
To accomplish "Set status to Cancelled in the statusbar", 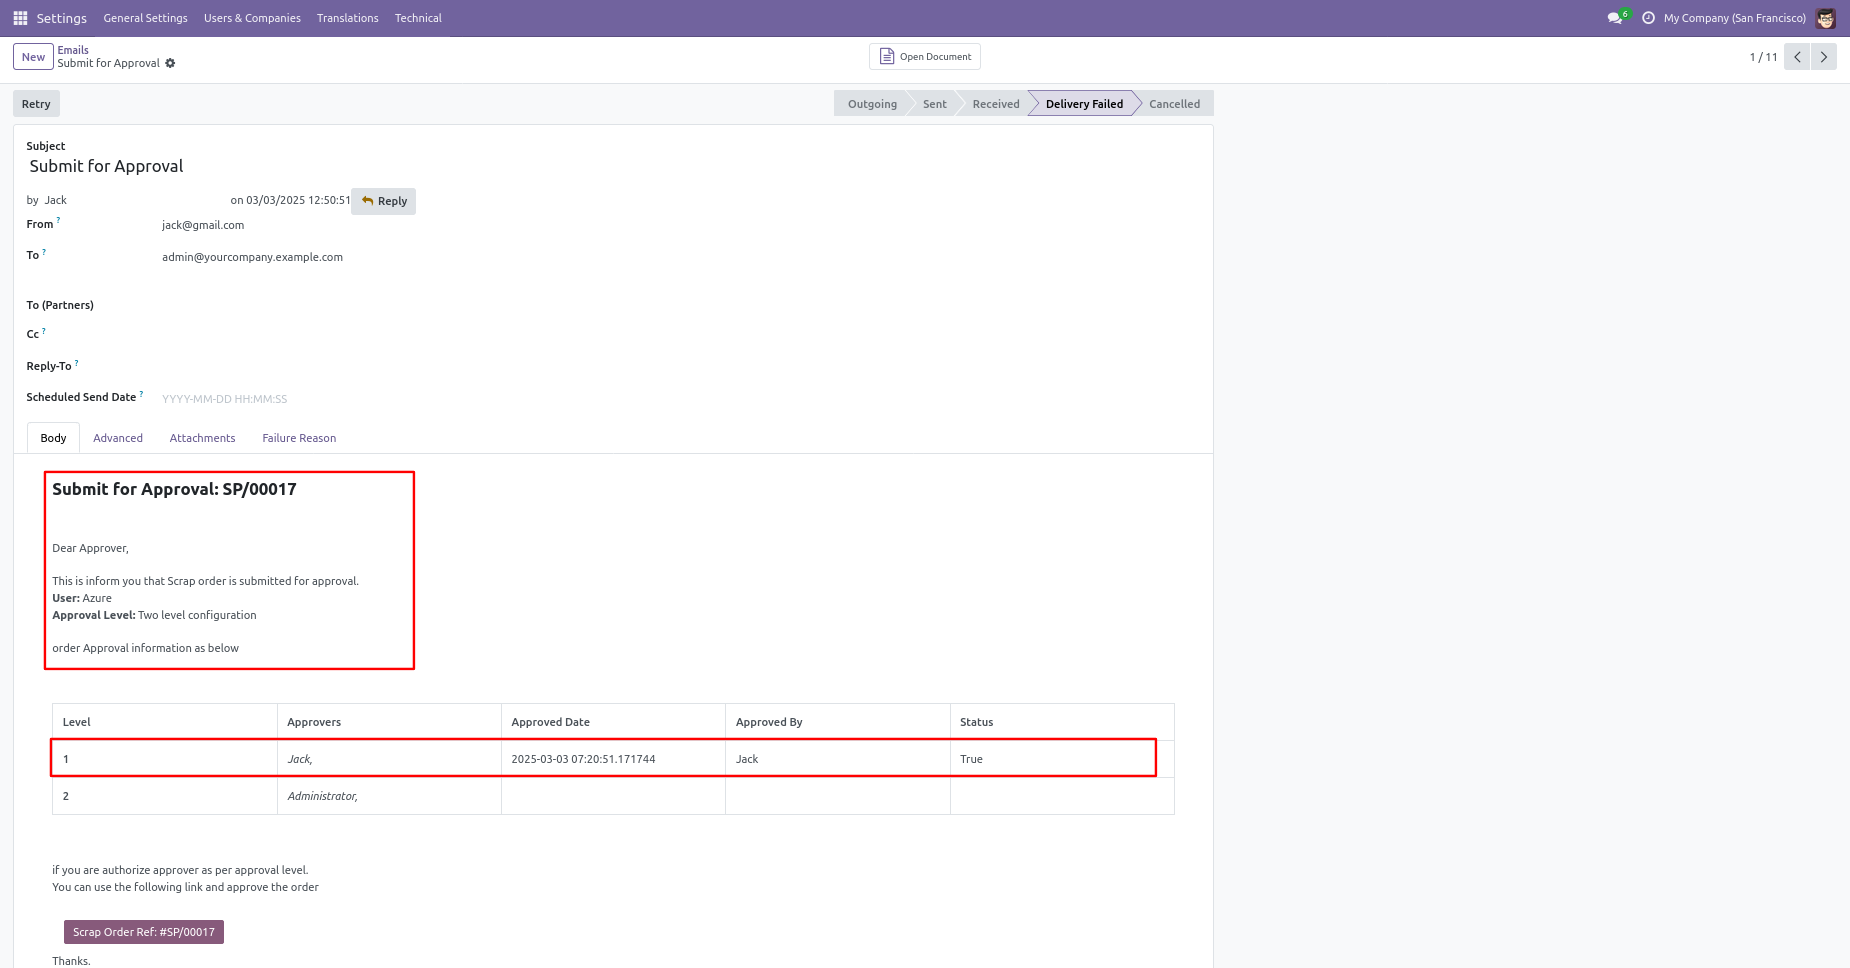I will point(1174,104).
